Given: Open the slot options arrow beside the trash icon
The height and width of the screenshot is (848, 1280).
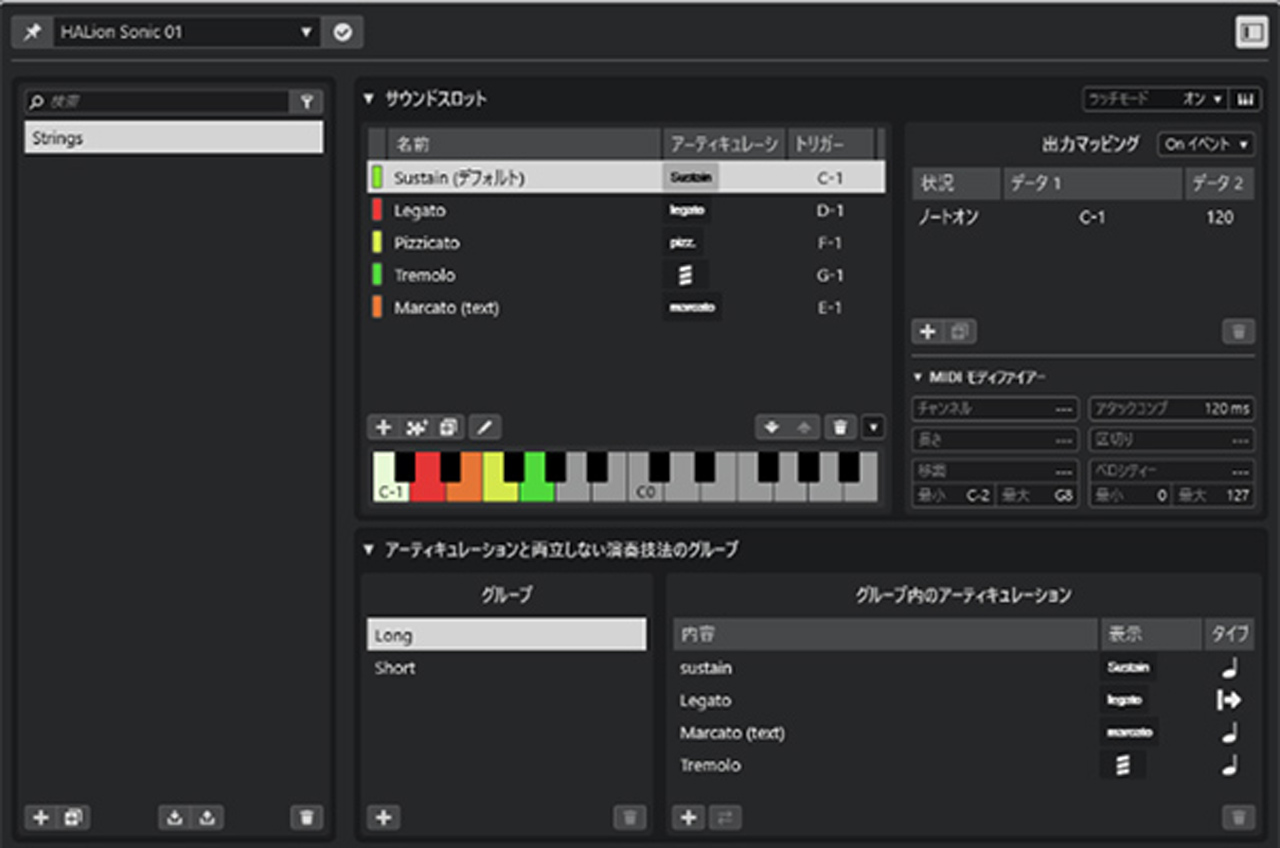Looking at the screenshot, I should pyautogui.click(x=873, y=427).
